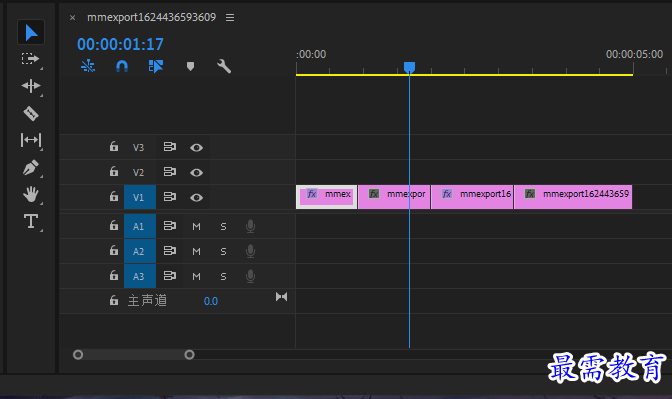Select the Razor tool
Screen dimensions: 672x399
31,113
